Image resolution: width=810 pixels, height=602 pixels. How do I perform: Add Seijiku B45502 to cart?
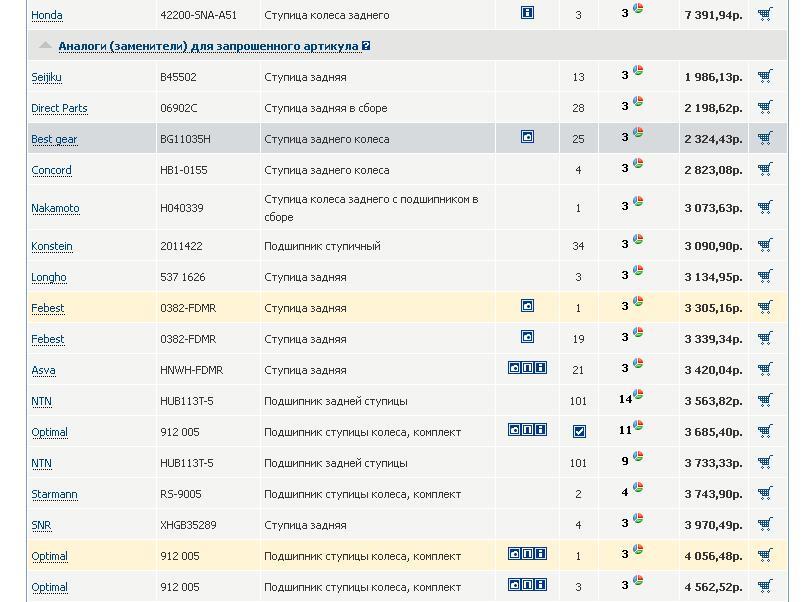pos(765,76)
